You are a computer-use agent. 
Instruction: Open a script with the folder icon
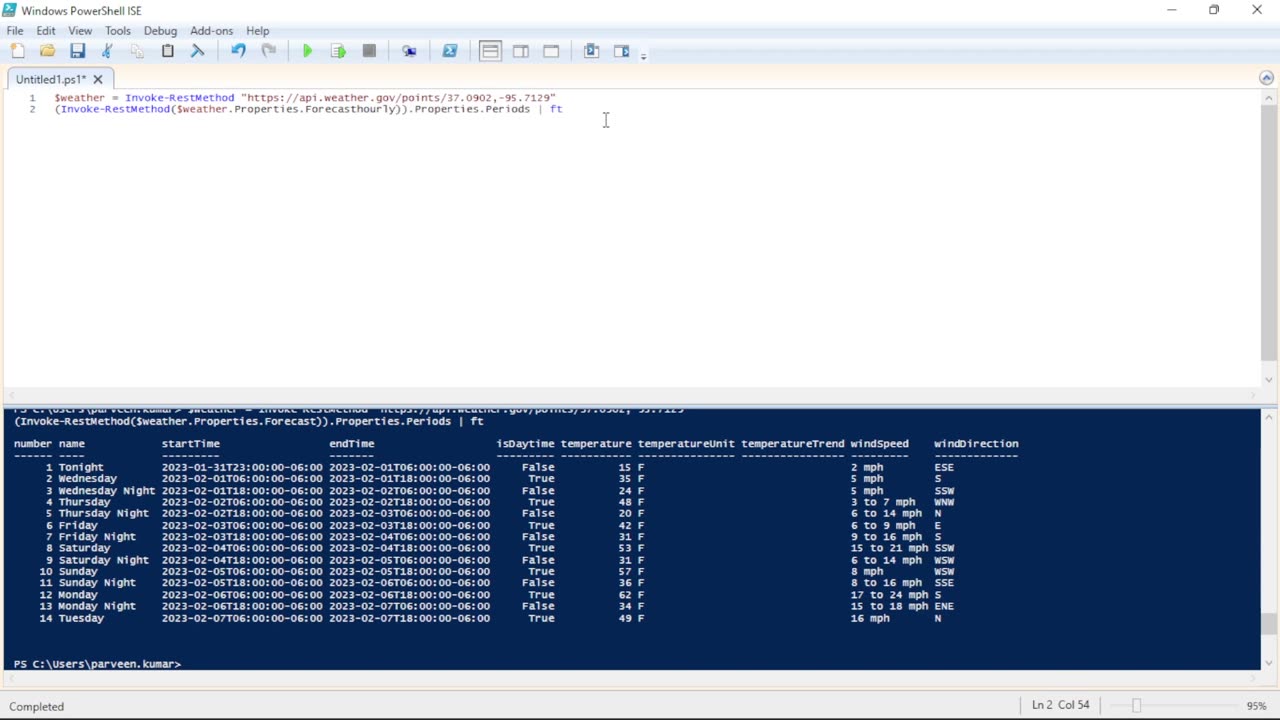click(x=47, y=51)
